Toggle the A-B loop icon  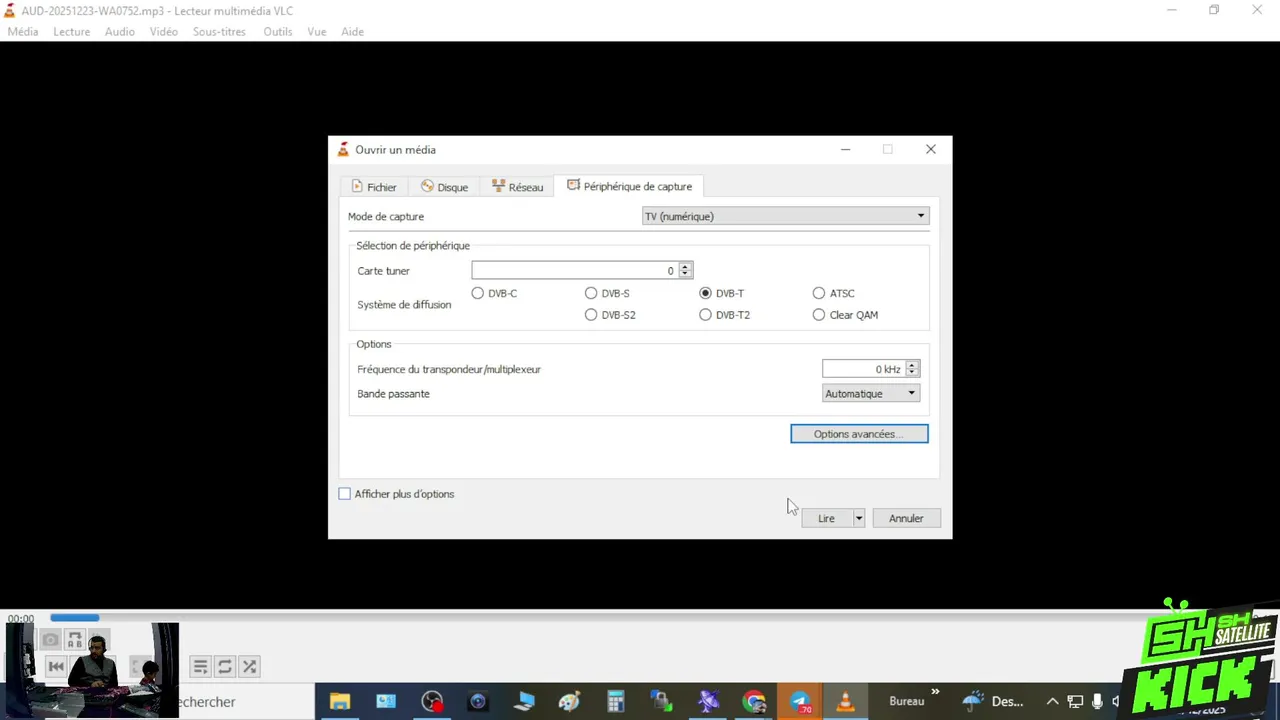75,640
